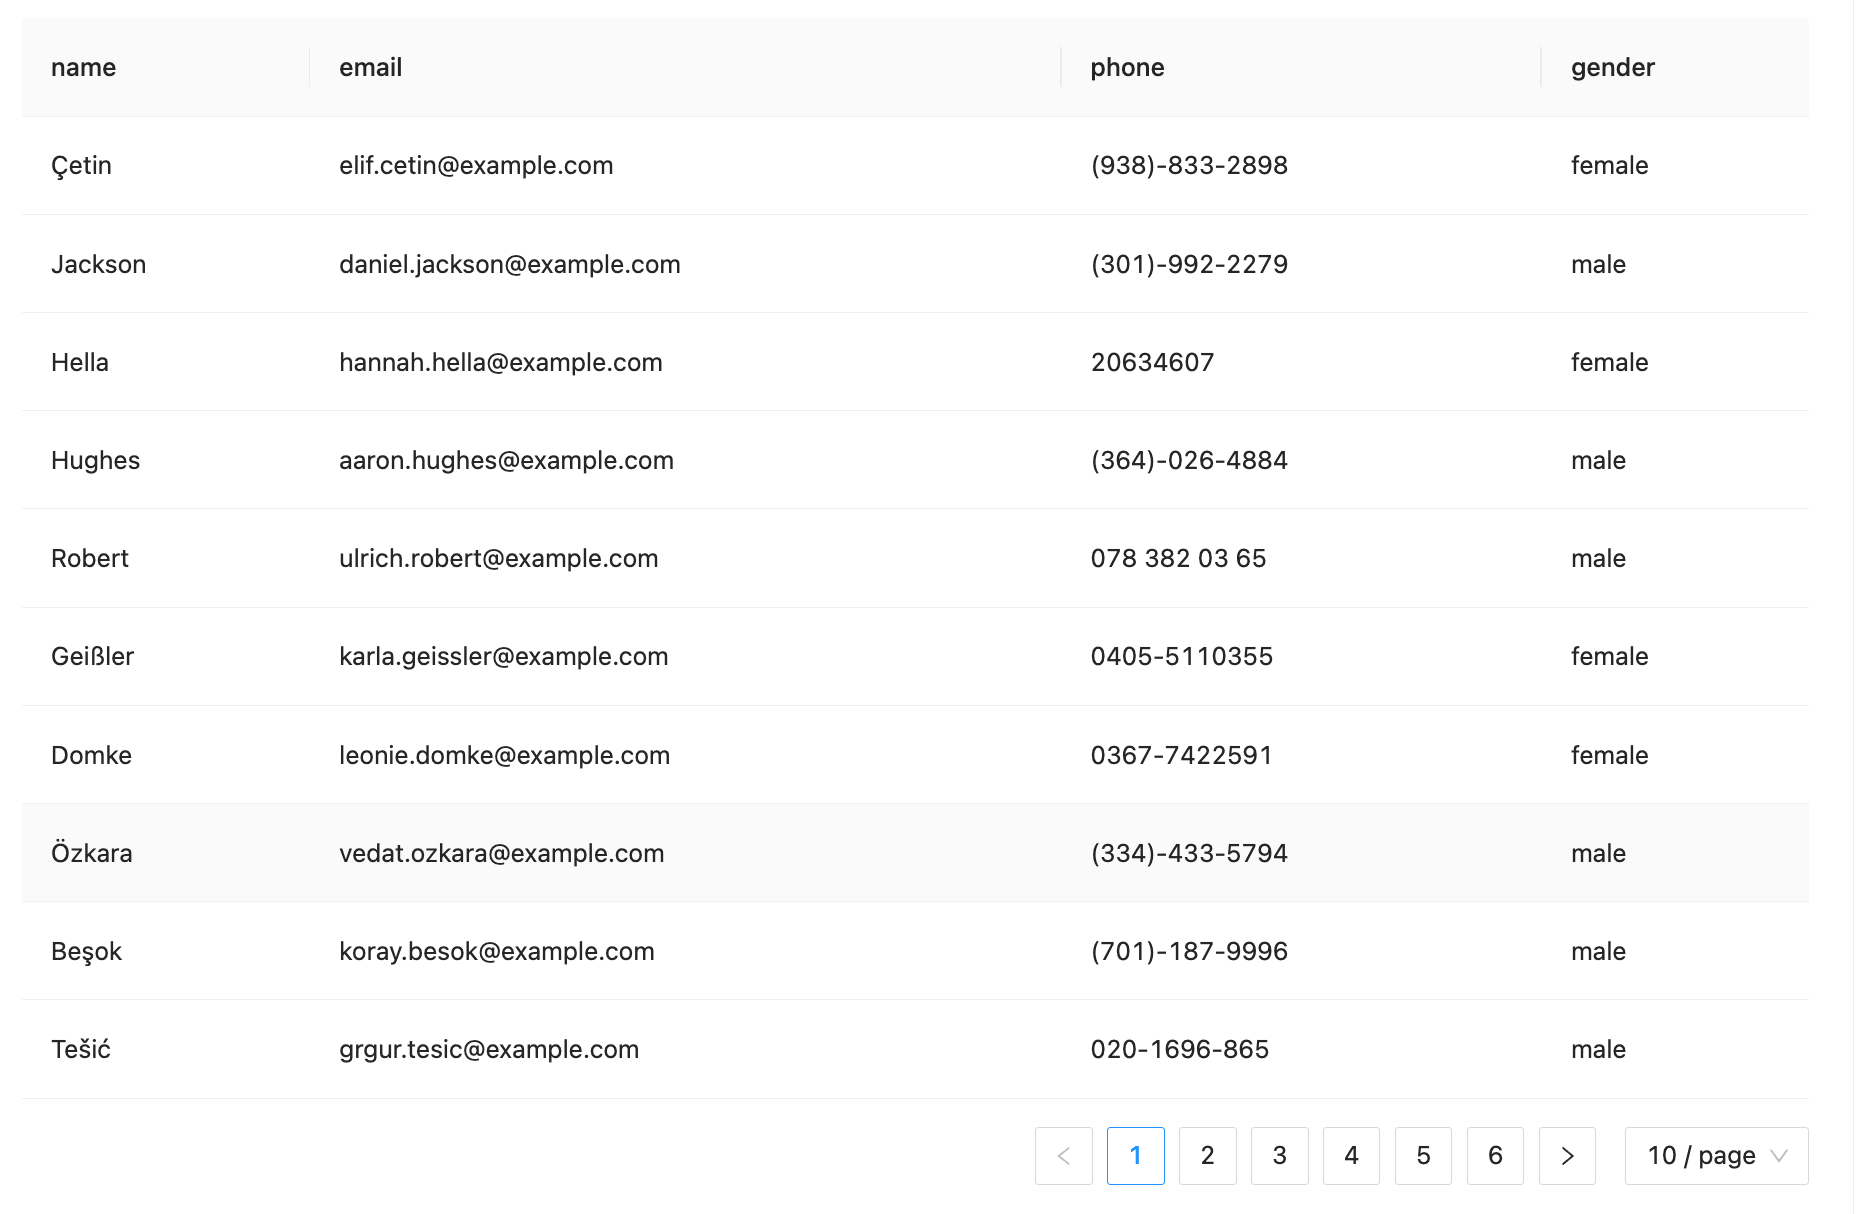Click the email column header
1862x1214 pixels.
371,67
